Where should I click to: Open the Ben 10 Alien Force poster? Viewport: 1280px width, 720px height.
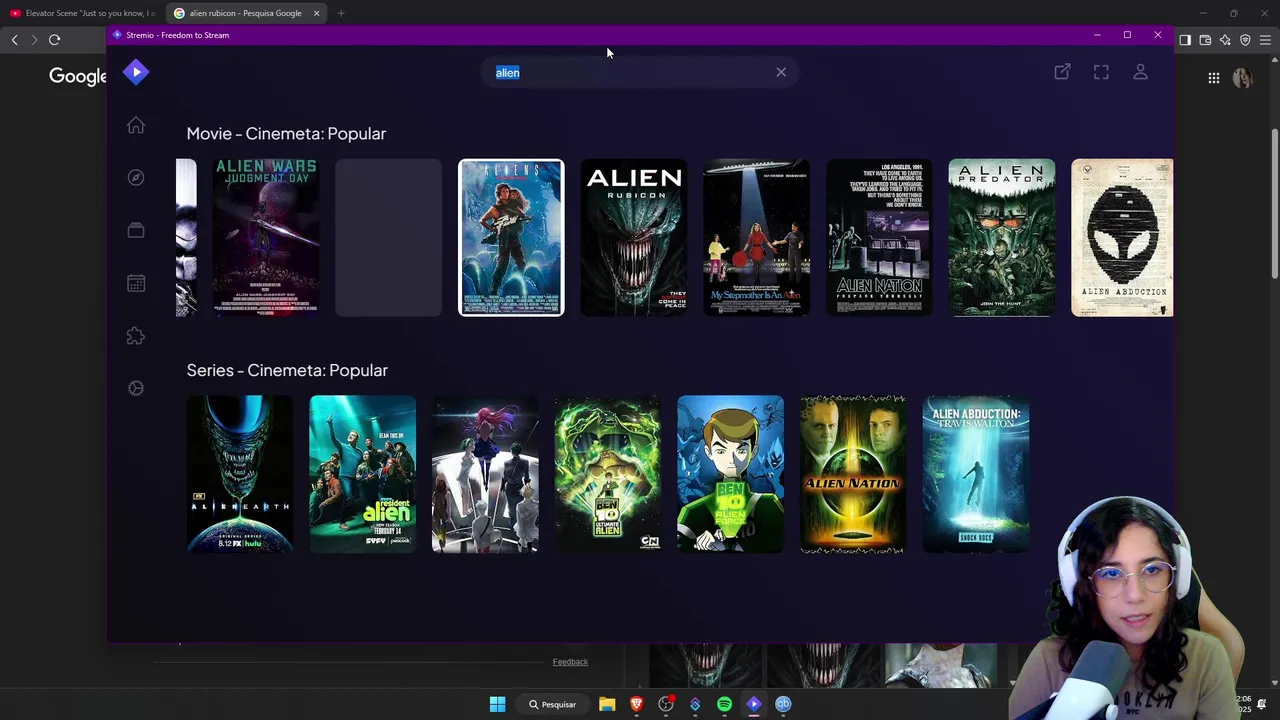(x=730, y=474)
